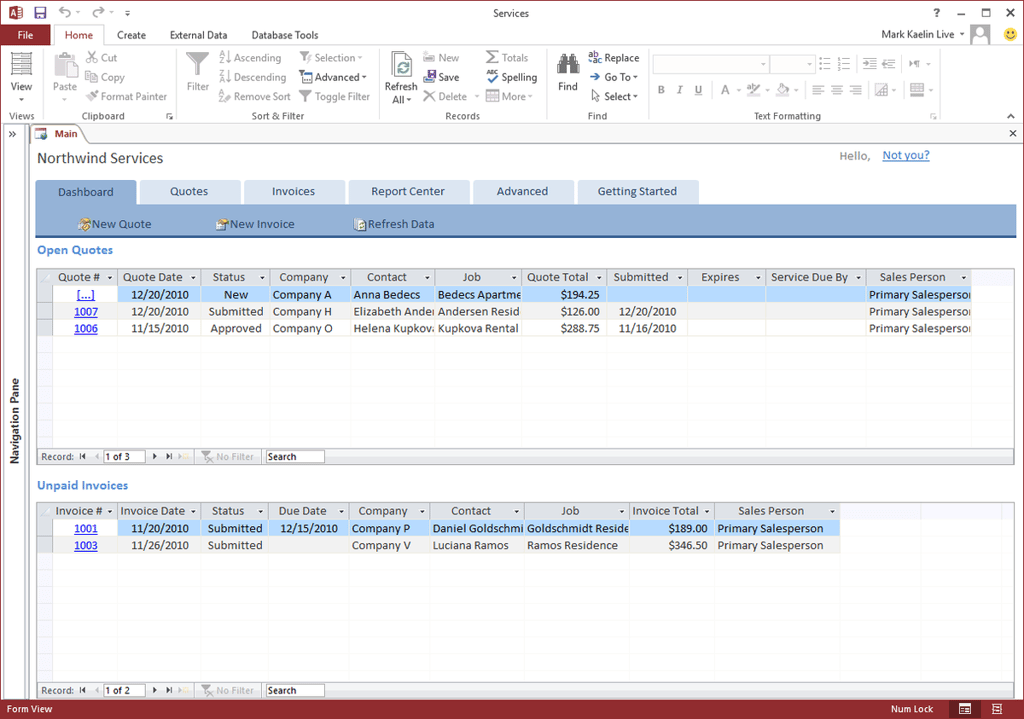Screen dimensions: 1024x719
Task: Toggle center text alignment
Action: click(x=837, y=89)
